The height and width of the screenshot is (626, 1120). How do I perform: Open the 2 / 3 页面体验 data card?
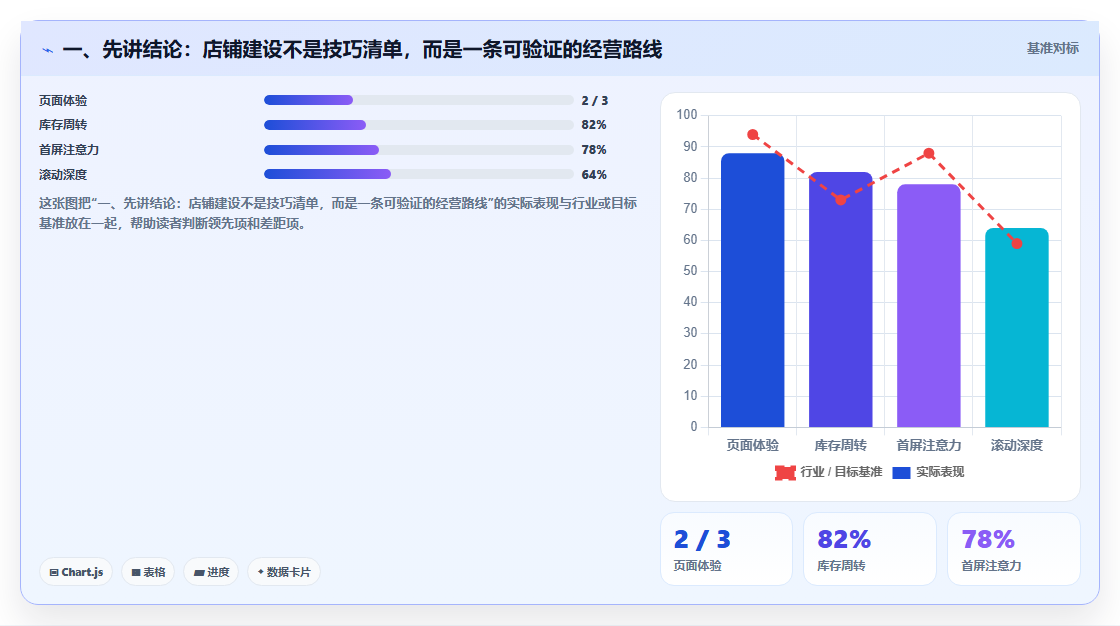click(726, 549)
